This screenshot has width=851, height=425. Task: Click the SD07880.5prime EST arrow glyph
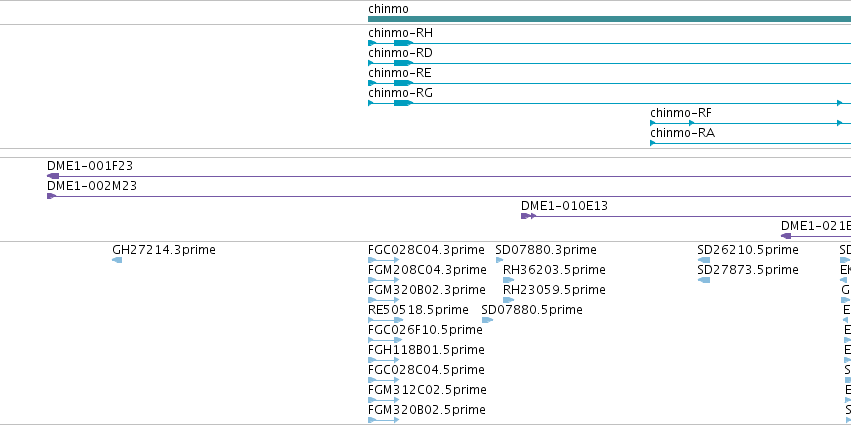487,320
